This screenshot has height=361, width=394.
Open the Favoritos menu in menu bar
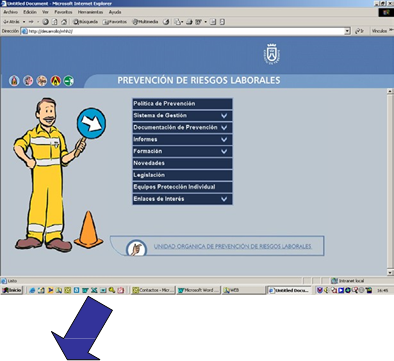(x=63, y=12)
